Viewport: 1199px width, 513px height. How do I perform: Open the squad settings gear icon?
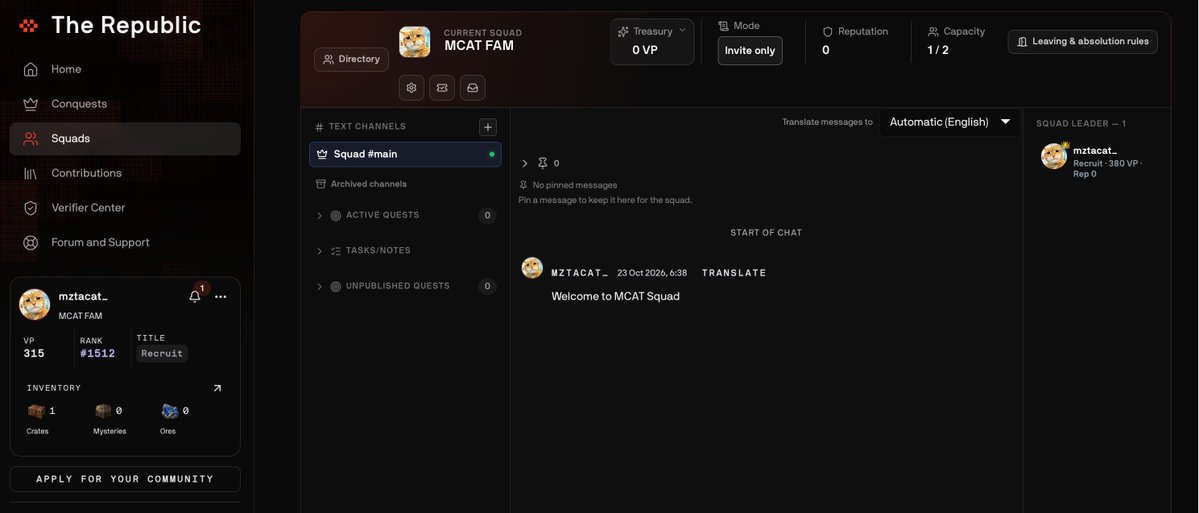[411, 88]
